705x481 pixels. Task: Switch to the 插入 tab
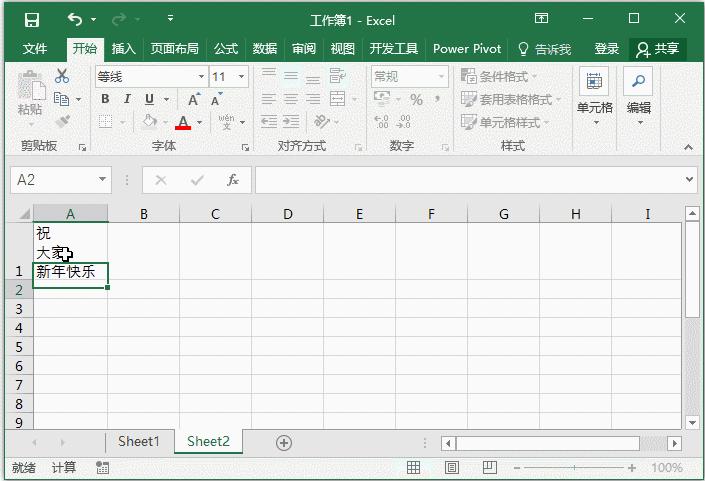[123, 49]
